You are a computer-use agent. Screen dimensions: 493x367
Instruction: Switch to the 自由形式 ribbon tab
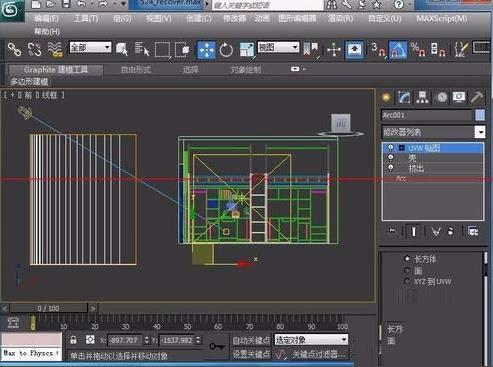[136, 70]
